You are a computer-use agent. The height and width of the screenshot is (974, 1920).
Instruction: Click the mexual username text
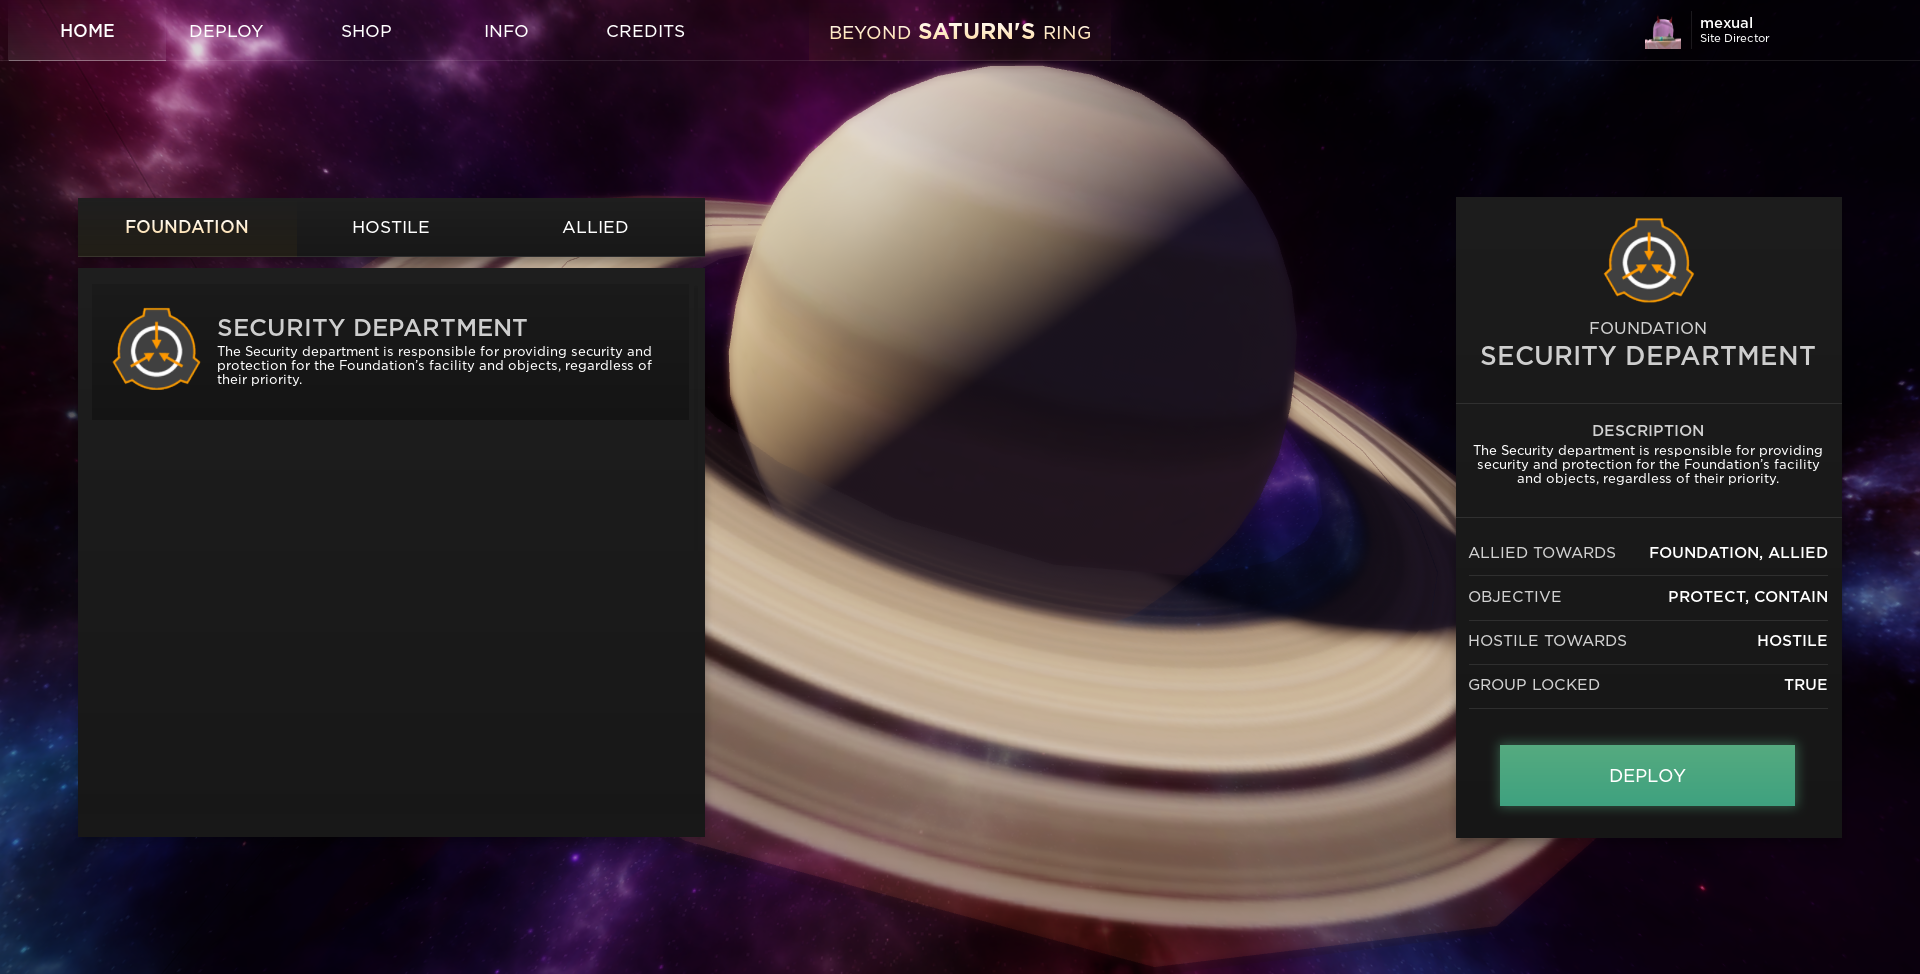click(x=1726, y=23)
